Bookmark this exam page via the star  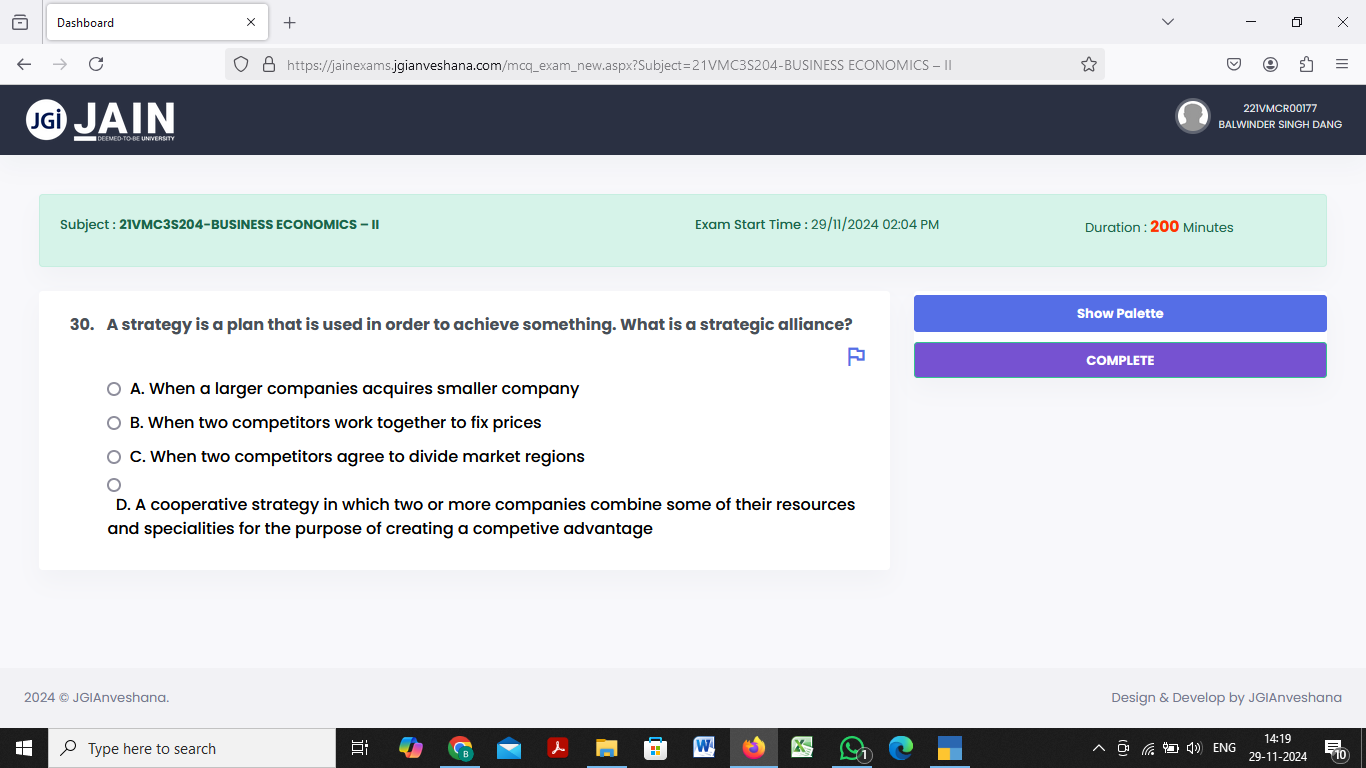tap(1088, 63)
